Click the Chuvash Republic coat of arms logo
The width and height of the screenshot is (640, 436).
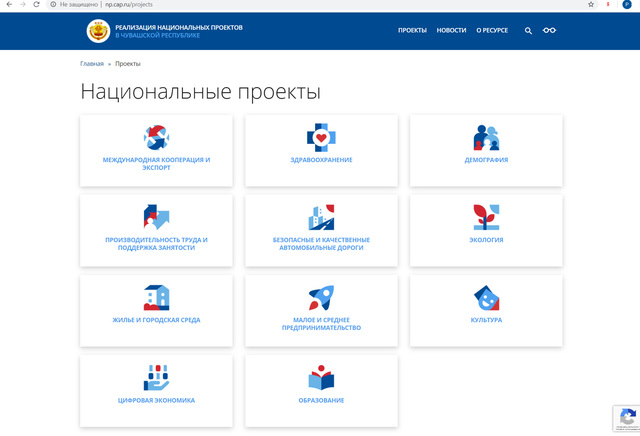98,31
